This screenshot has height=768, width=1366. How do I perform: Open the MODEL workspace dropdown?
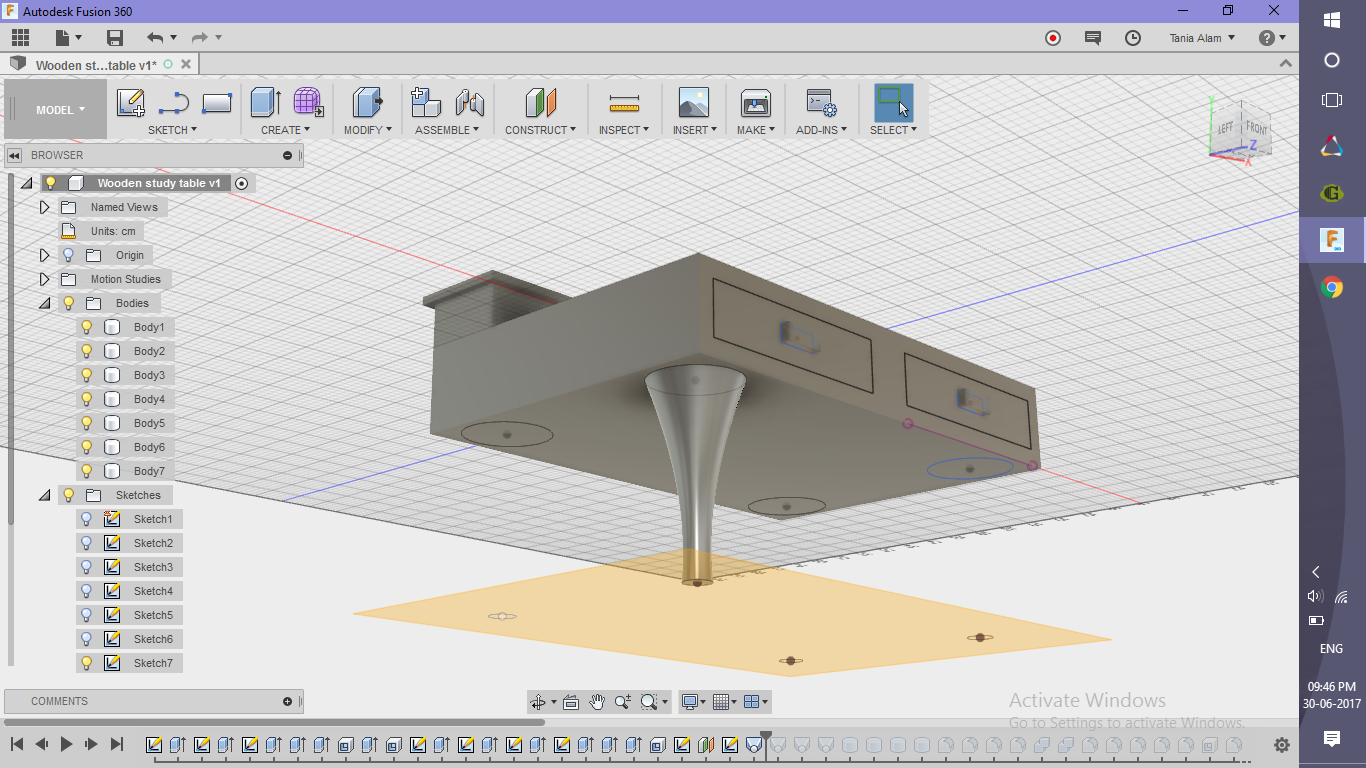(x=56, y=110)
